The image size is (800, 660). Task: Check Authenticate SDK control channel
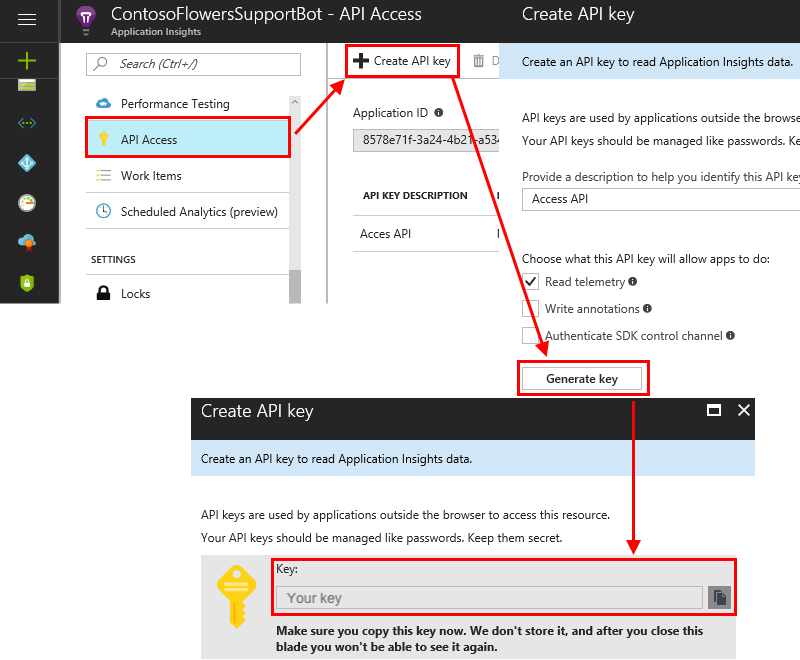tap(531, 335)
